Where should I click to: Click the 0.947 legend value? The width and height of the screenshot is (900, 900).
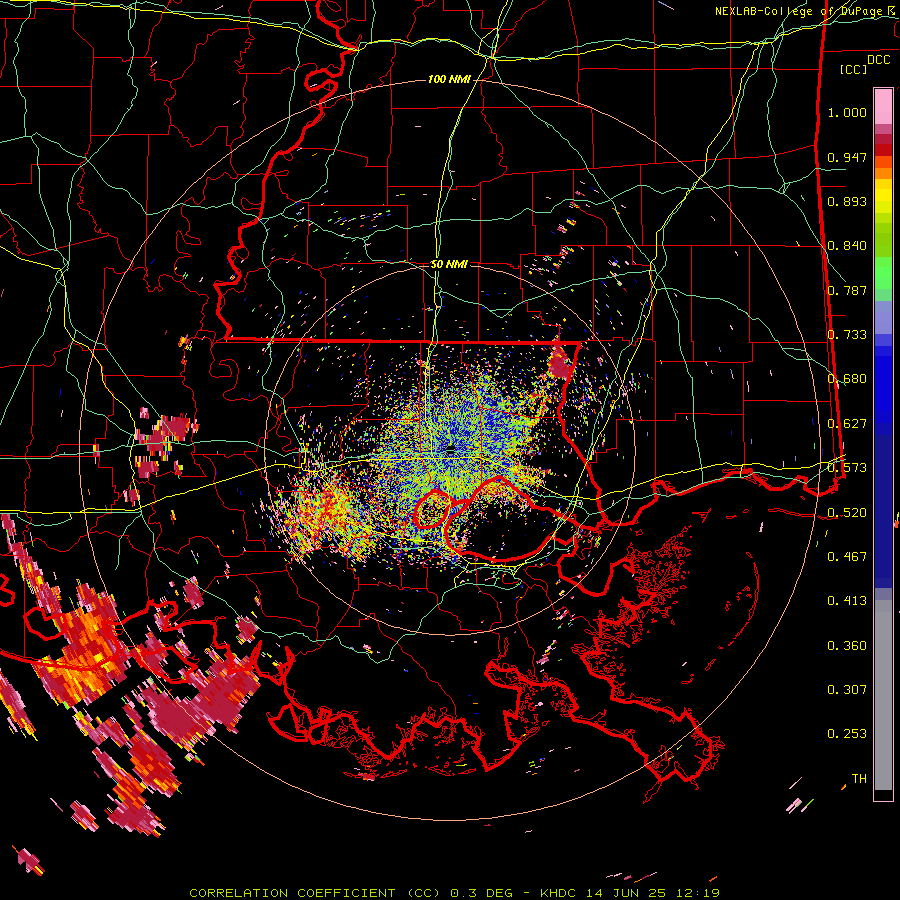pos(847,157)
